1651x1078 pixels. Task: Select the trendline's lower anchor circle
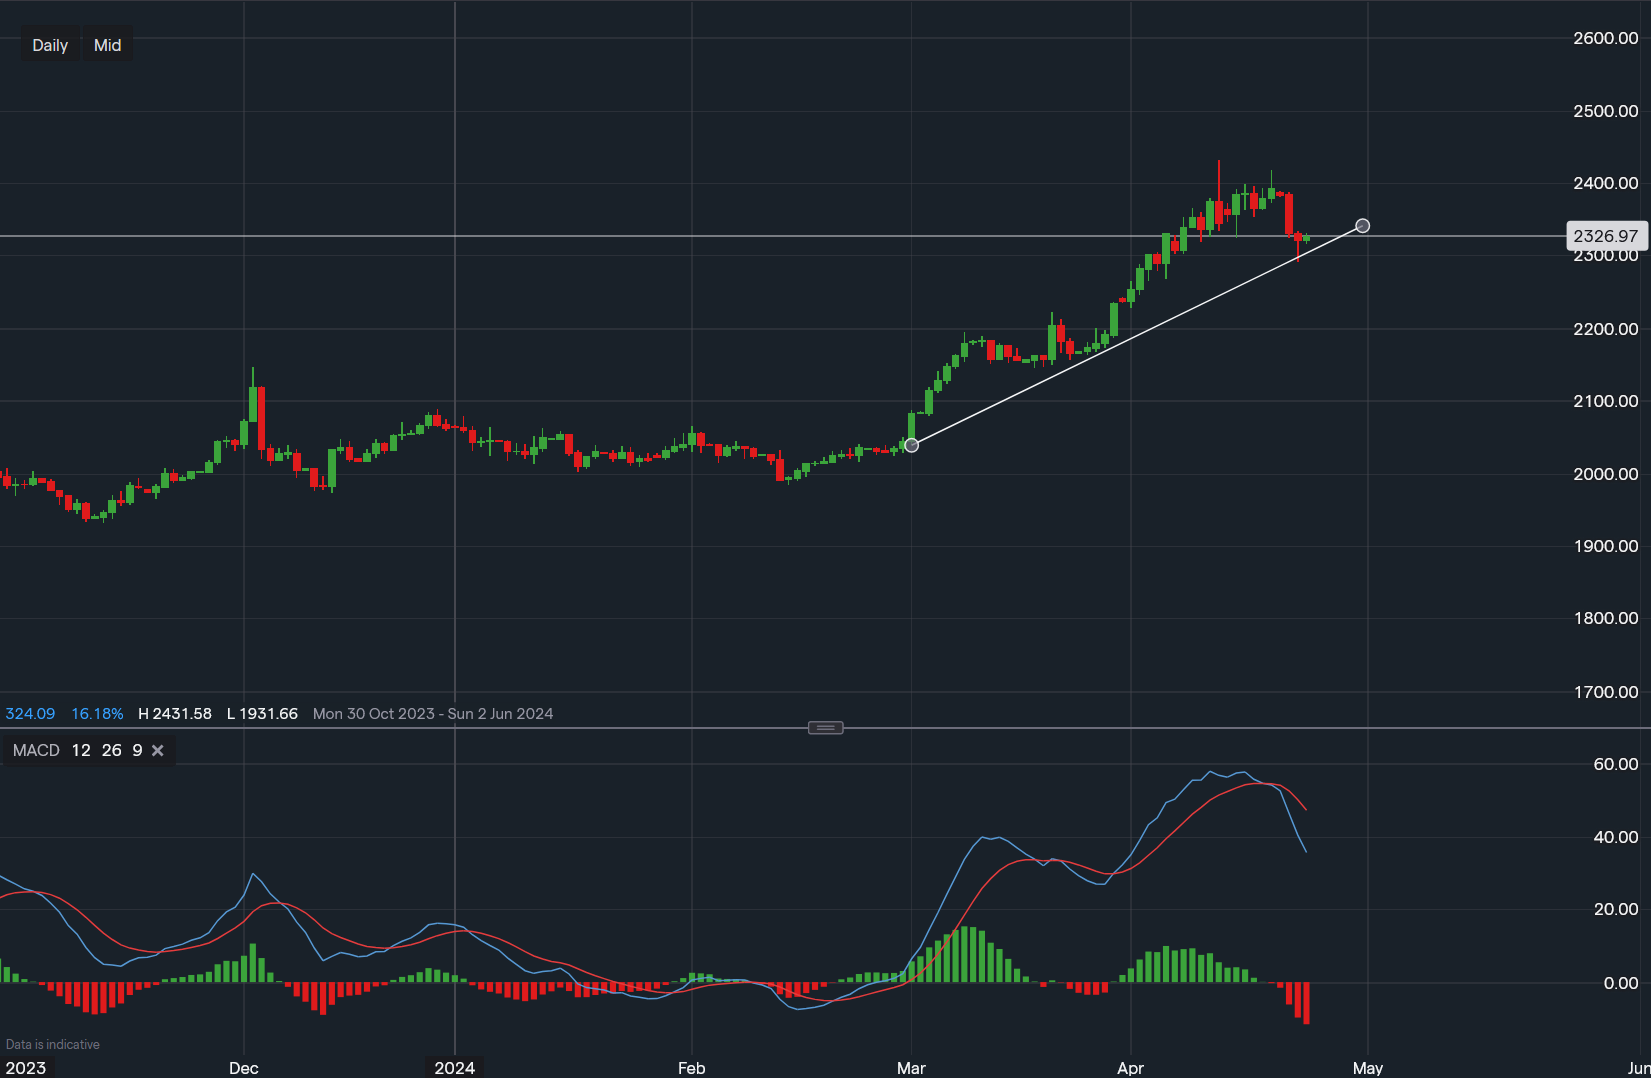tap(912, 445)
